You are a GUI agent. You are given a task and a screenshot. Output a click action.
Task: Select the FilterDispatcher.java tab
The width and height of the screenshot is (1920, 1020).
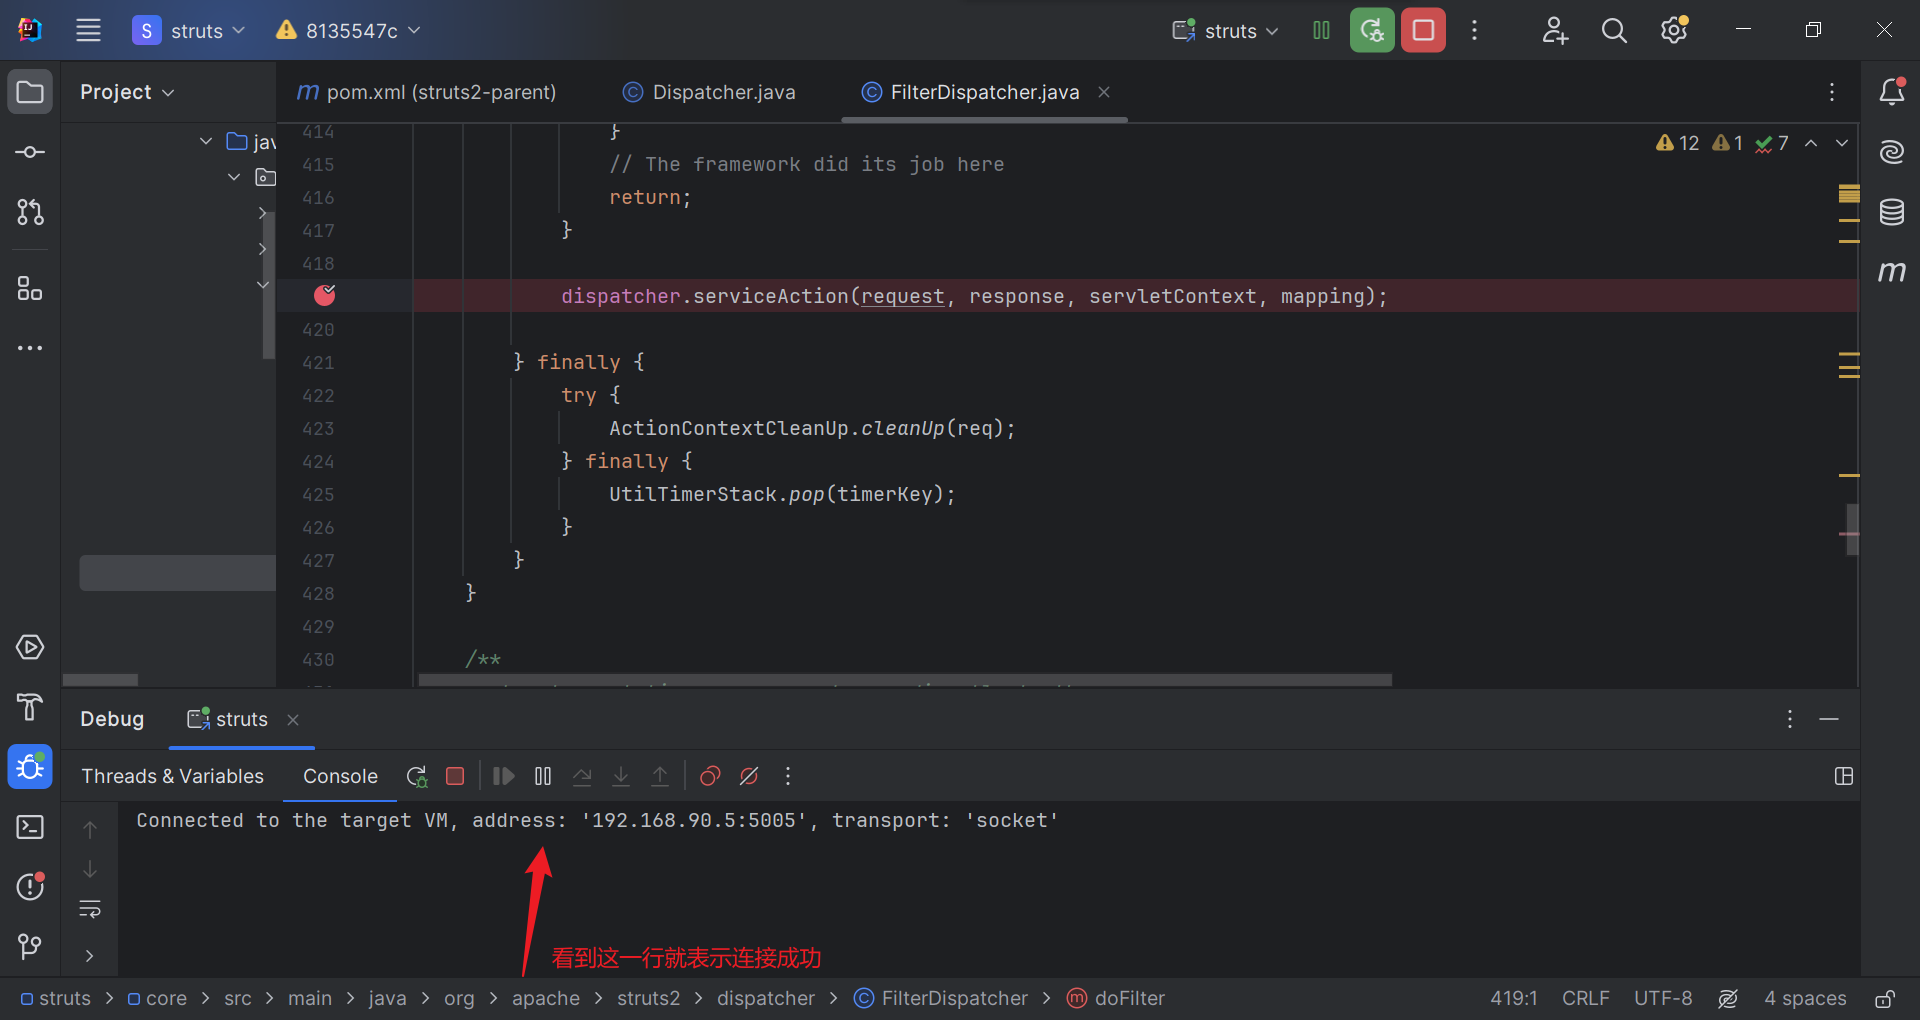pyautogui.click(x=984, y=92)
